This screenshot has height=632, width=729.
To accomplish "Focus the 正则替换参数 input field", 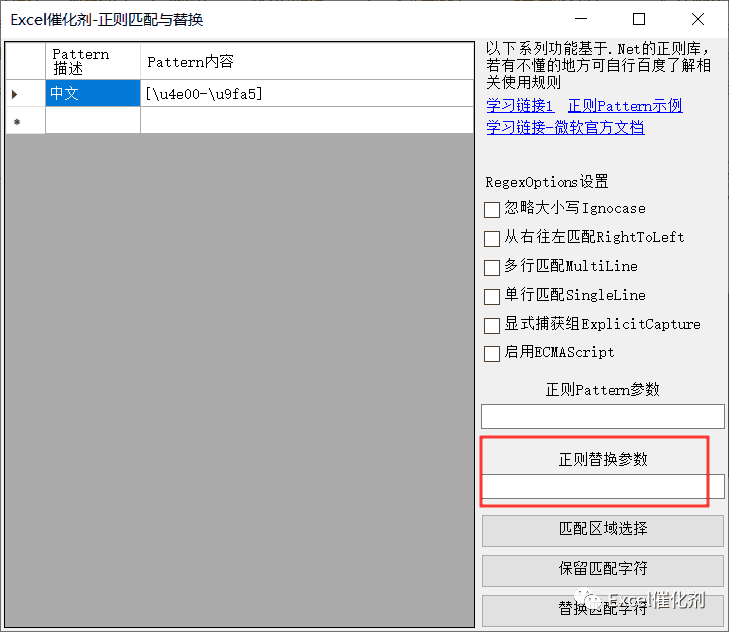I will 603,486.
